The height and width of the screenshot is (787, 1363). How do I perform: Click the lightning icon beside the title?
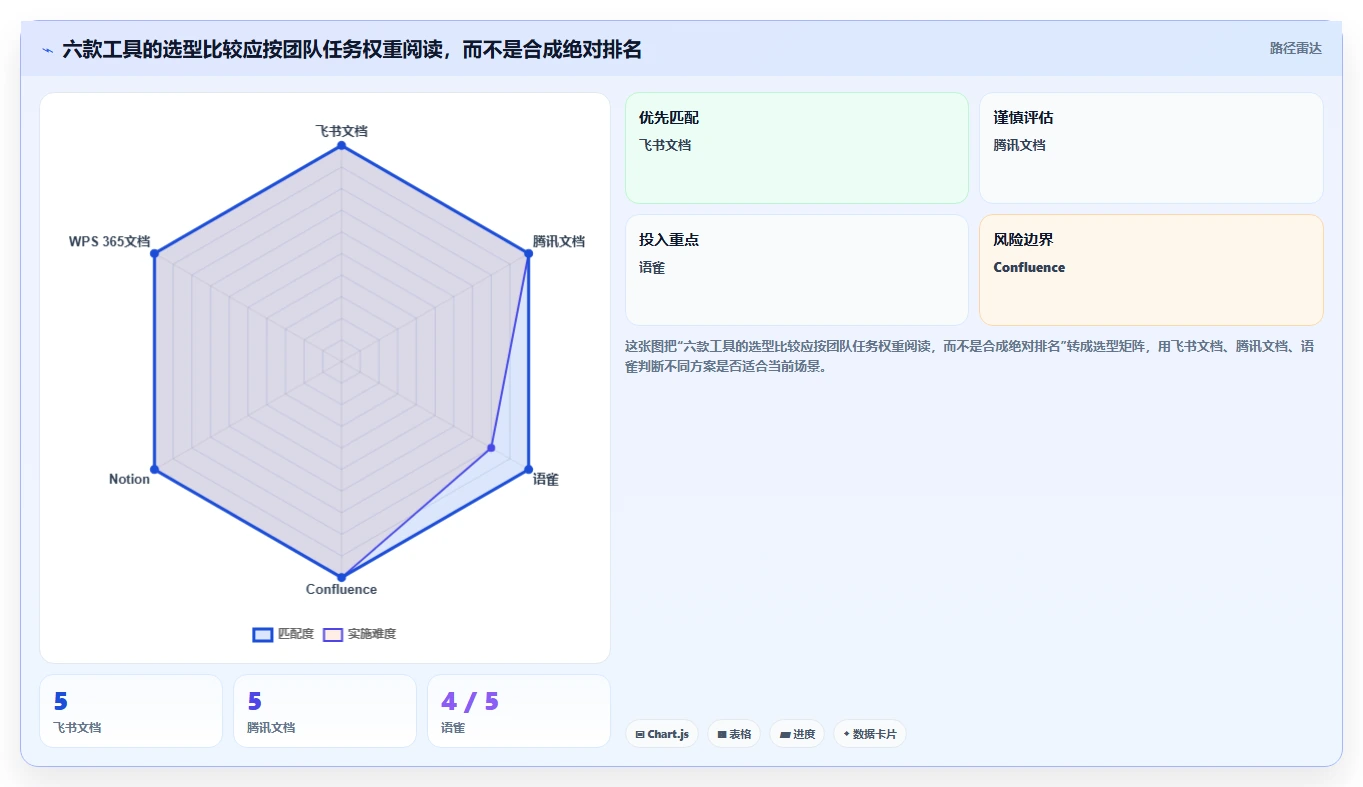[x=47, y=49]
